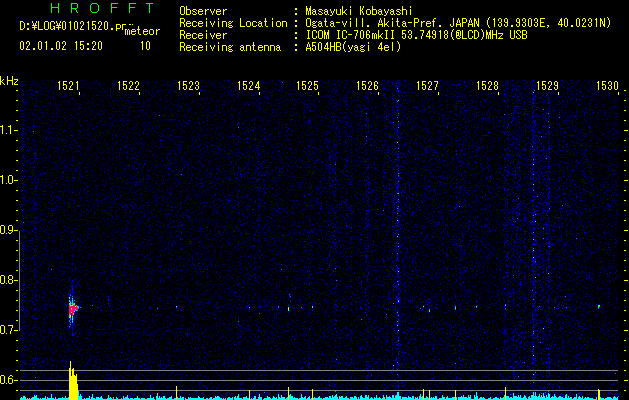The image size is (629, 400).
Task: Click the gray bracket on the frequency axis
Action: coord(19,280)
